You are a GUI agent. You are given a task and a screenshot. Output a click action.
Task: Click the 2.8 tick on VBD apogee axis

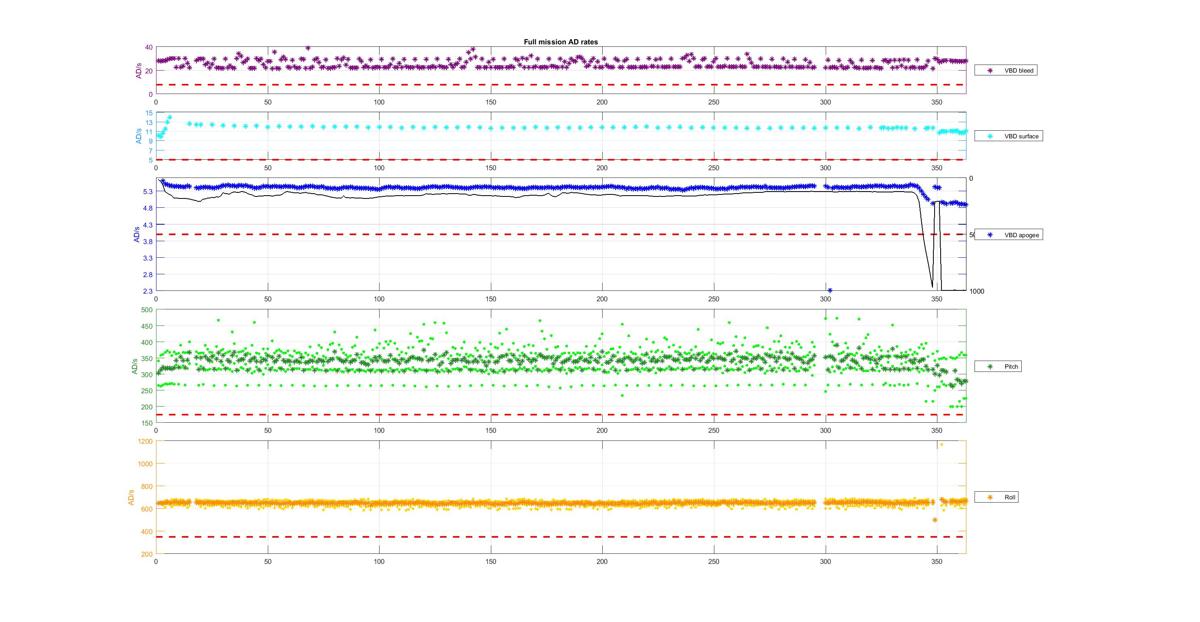pos(147,274)
